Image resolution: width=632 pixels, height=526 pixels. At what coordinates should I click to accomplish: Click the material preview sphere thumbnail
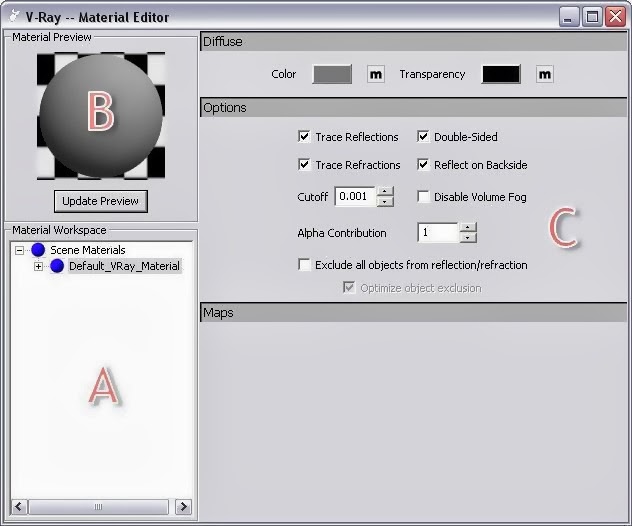[101, 116]
